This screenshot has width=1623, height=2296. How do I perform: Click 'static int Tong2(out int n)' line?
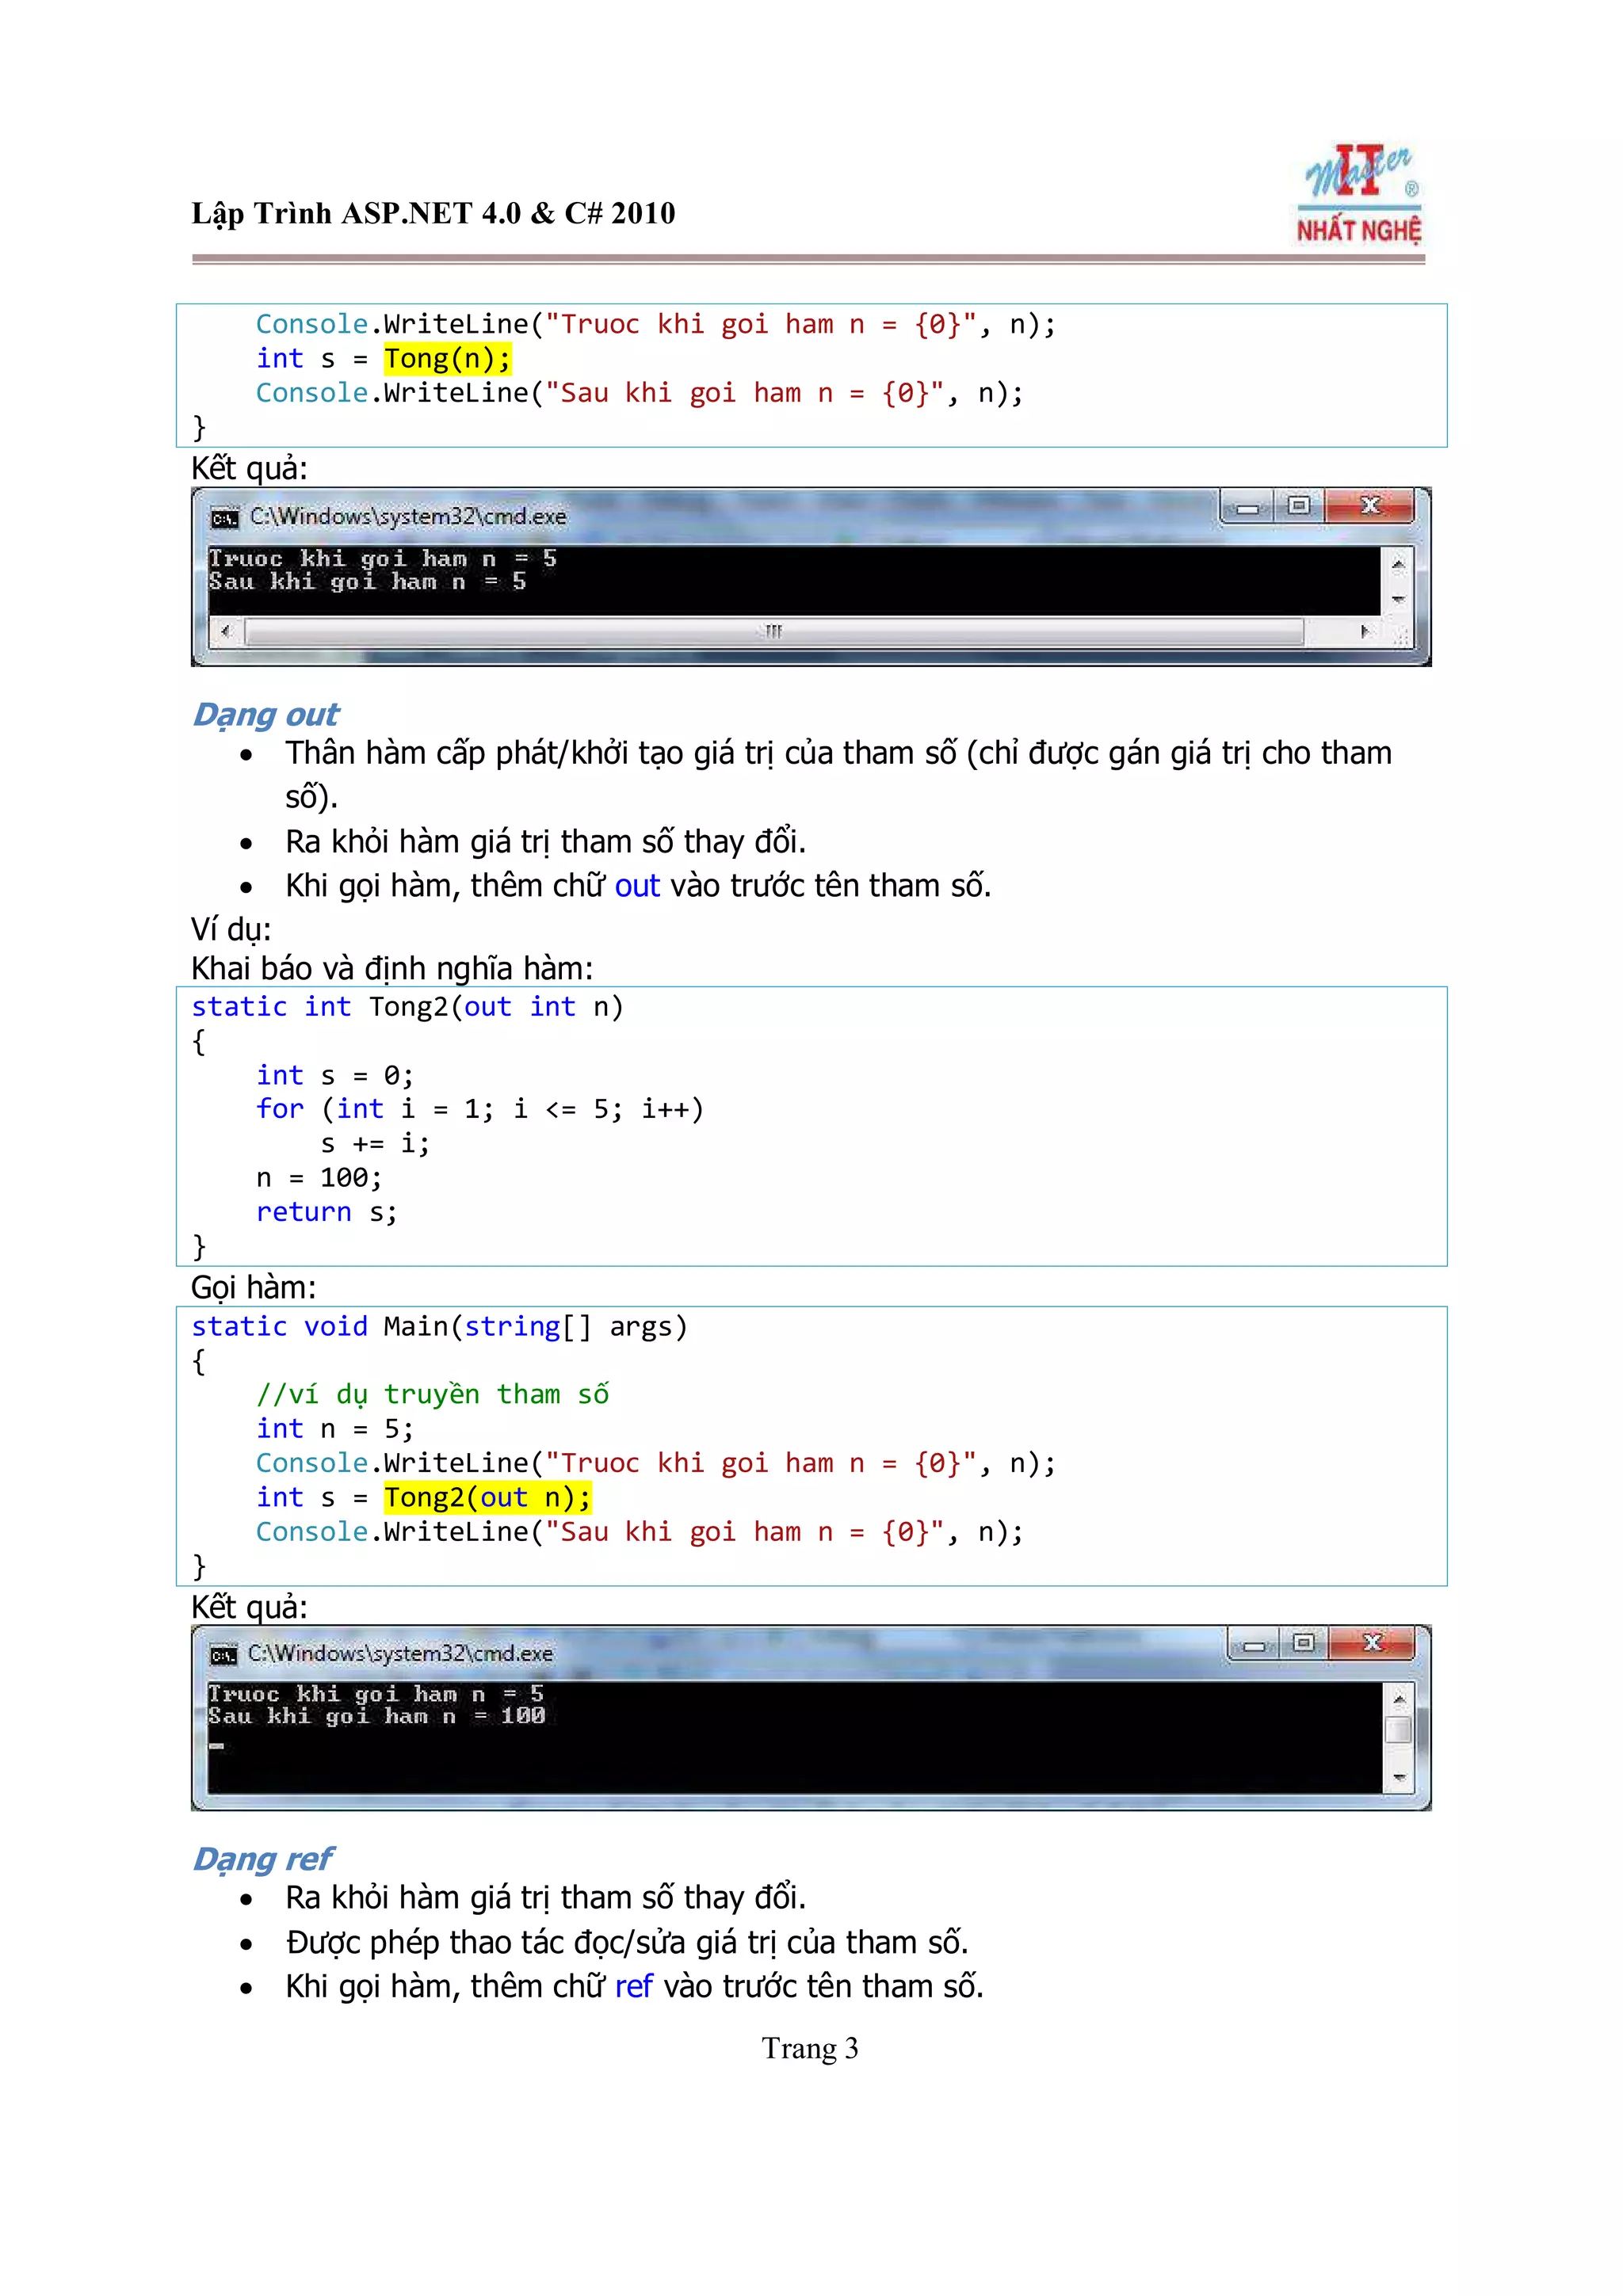tap(407, 1007)
